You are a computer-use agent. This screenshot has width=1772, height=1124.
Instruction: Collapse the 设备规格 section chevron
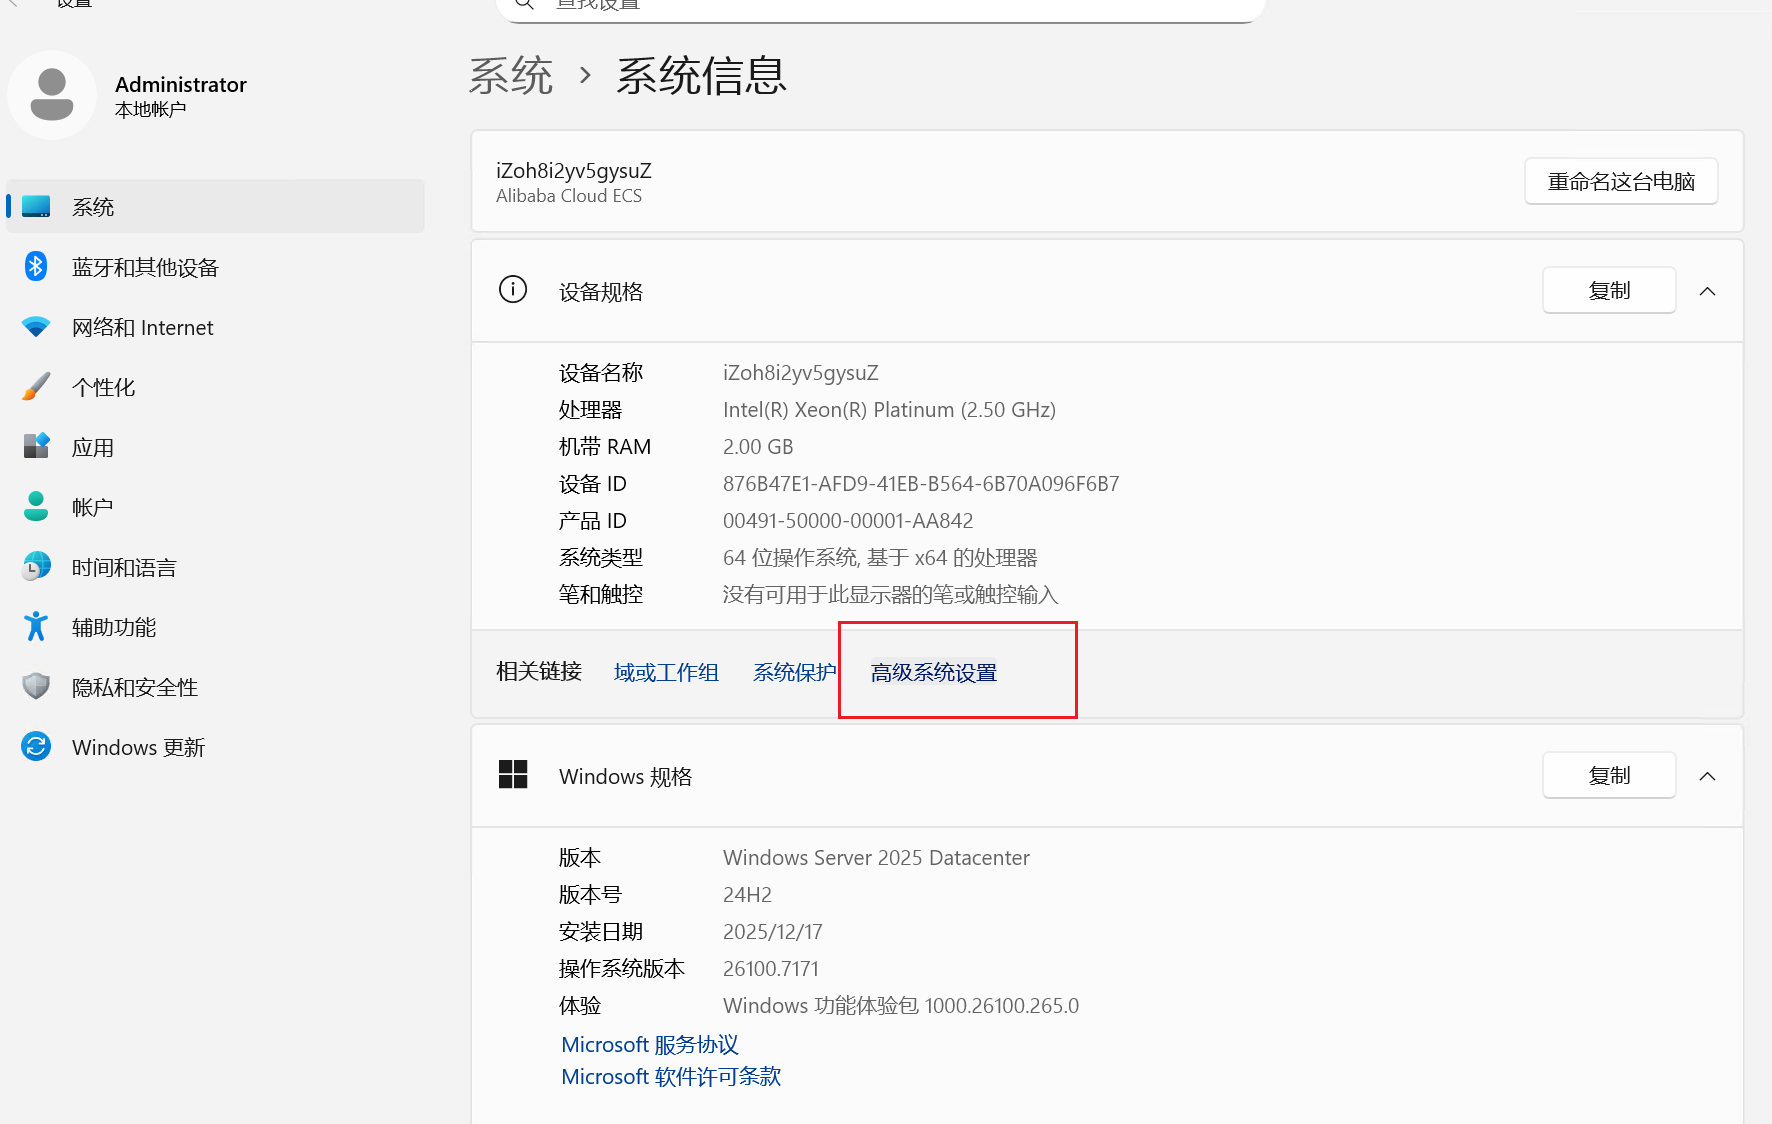(1707, 291)
